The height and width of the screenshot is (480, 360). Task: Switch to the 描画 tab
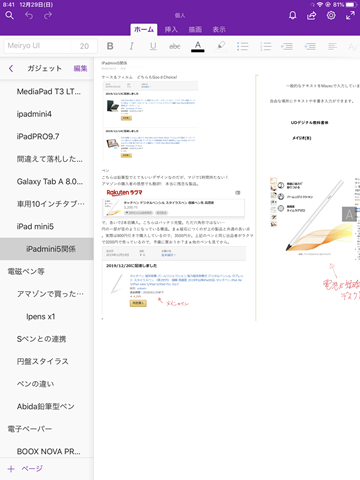[195, 29]
